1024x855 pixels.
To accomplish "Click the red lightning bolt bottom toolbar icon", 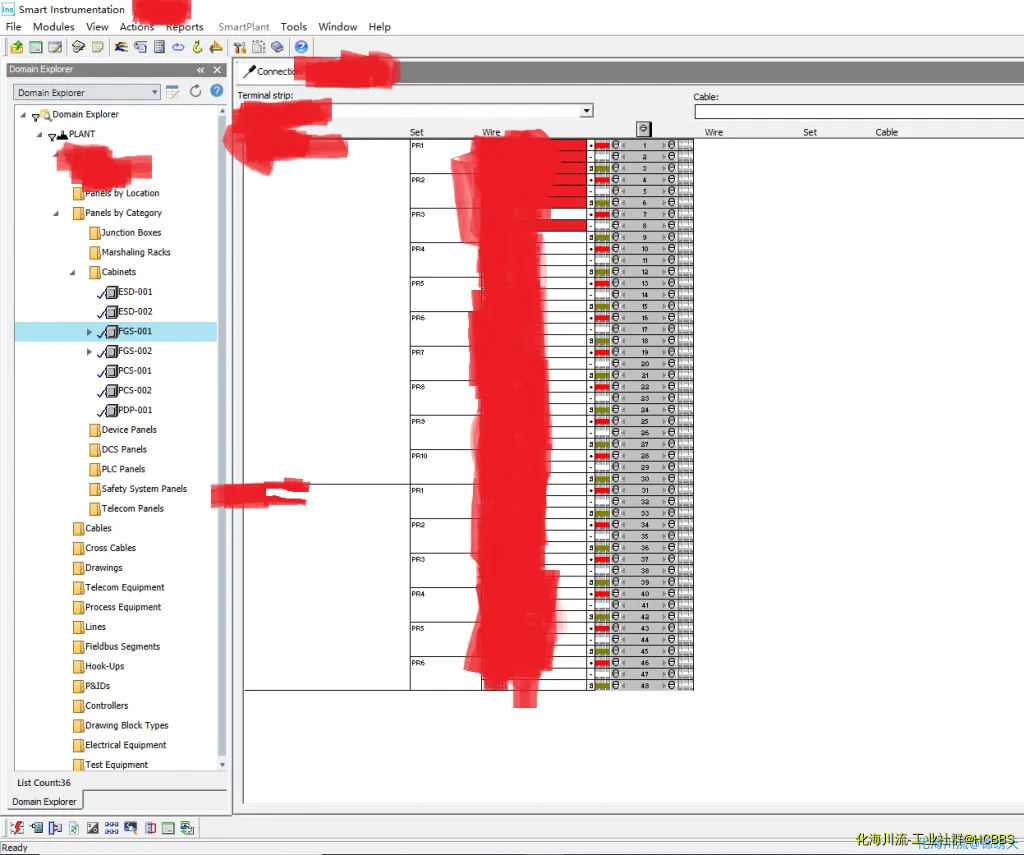I will pyautogui.click(x=18, y=828).
